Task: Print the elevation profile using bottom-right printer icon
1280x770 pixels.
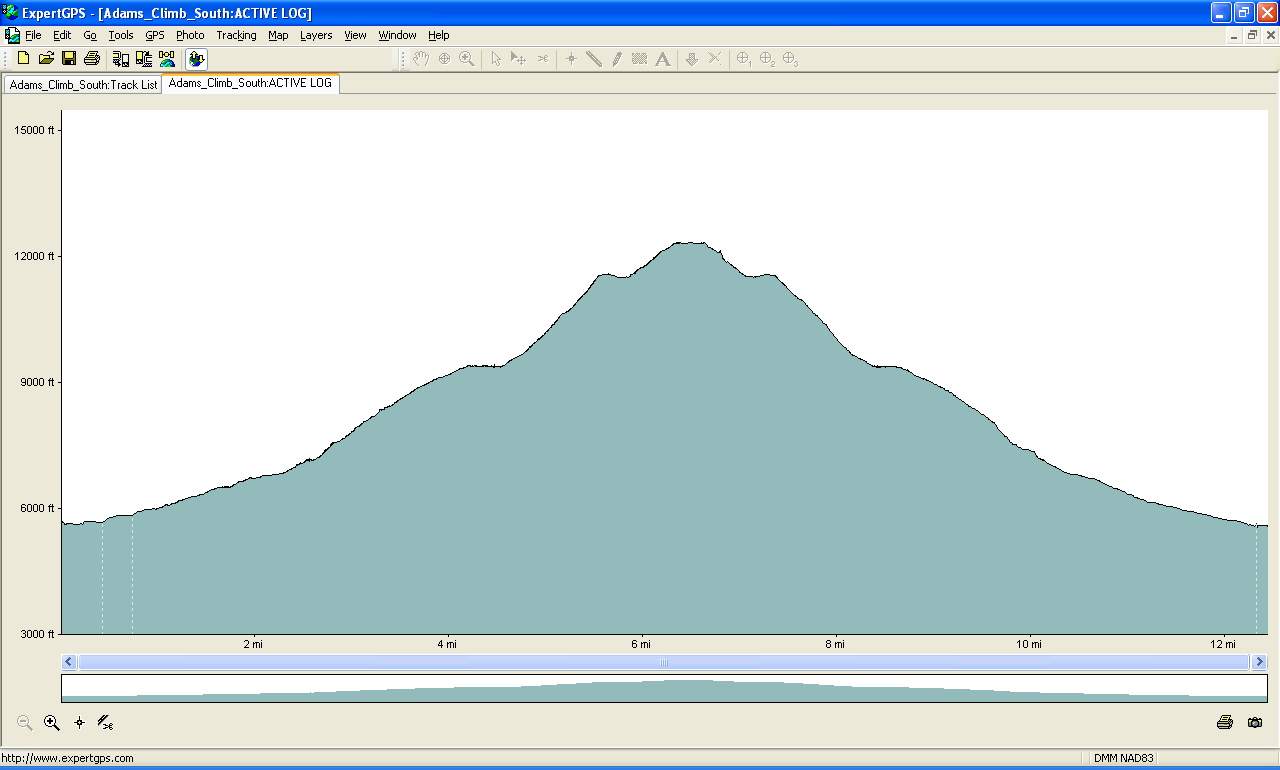Action: pos(1225,723)
